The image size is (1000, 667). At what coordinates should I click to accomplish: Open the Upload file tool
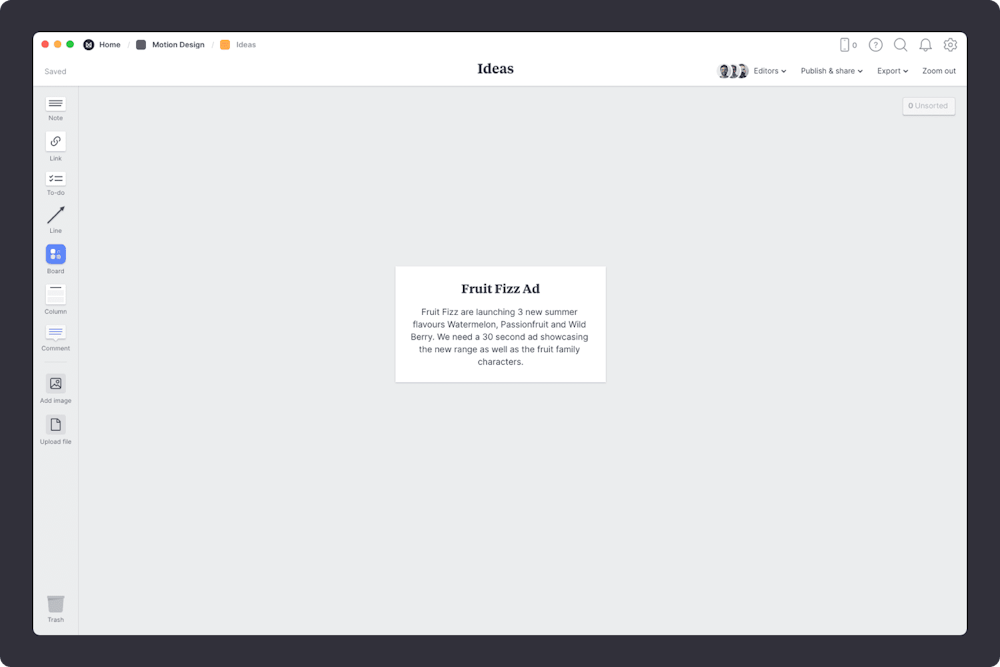tap(55, 425)
